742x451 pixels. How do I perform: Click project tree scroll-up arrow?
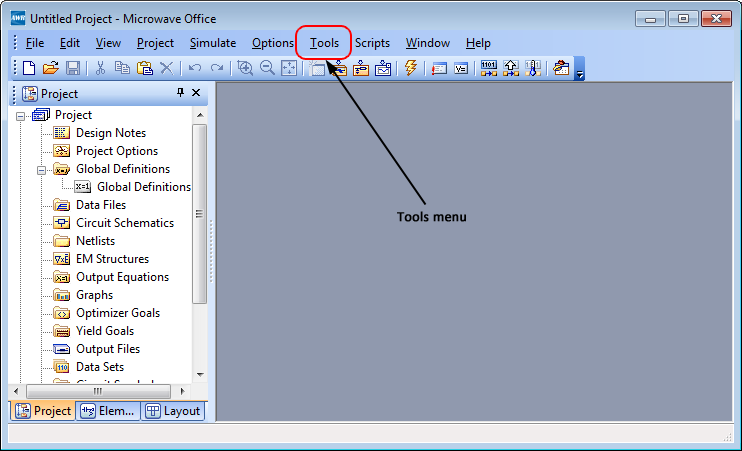click(200, 115)
